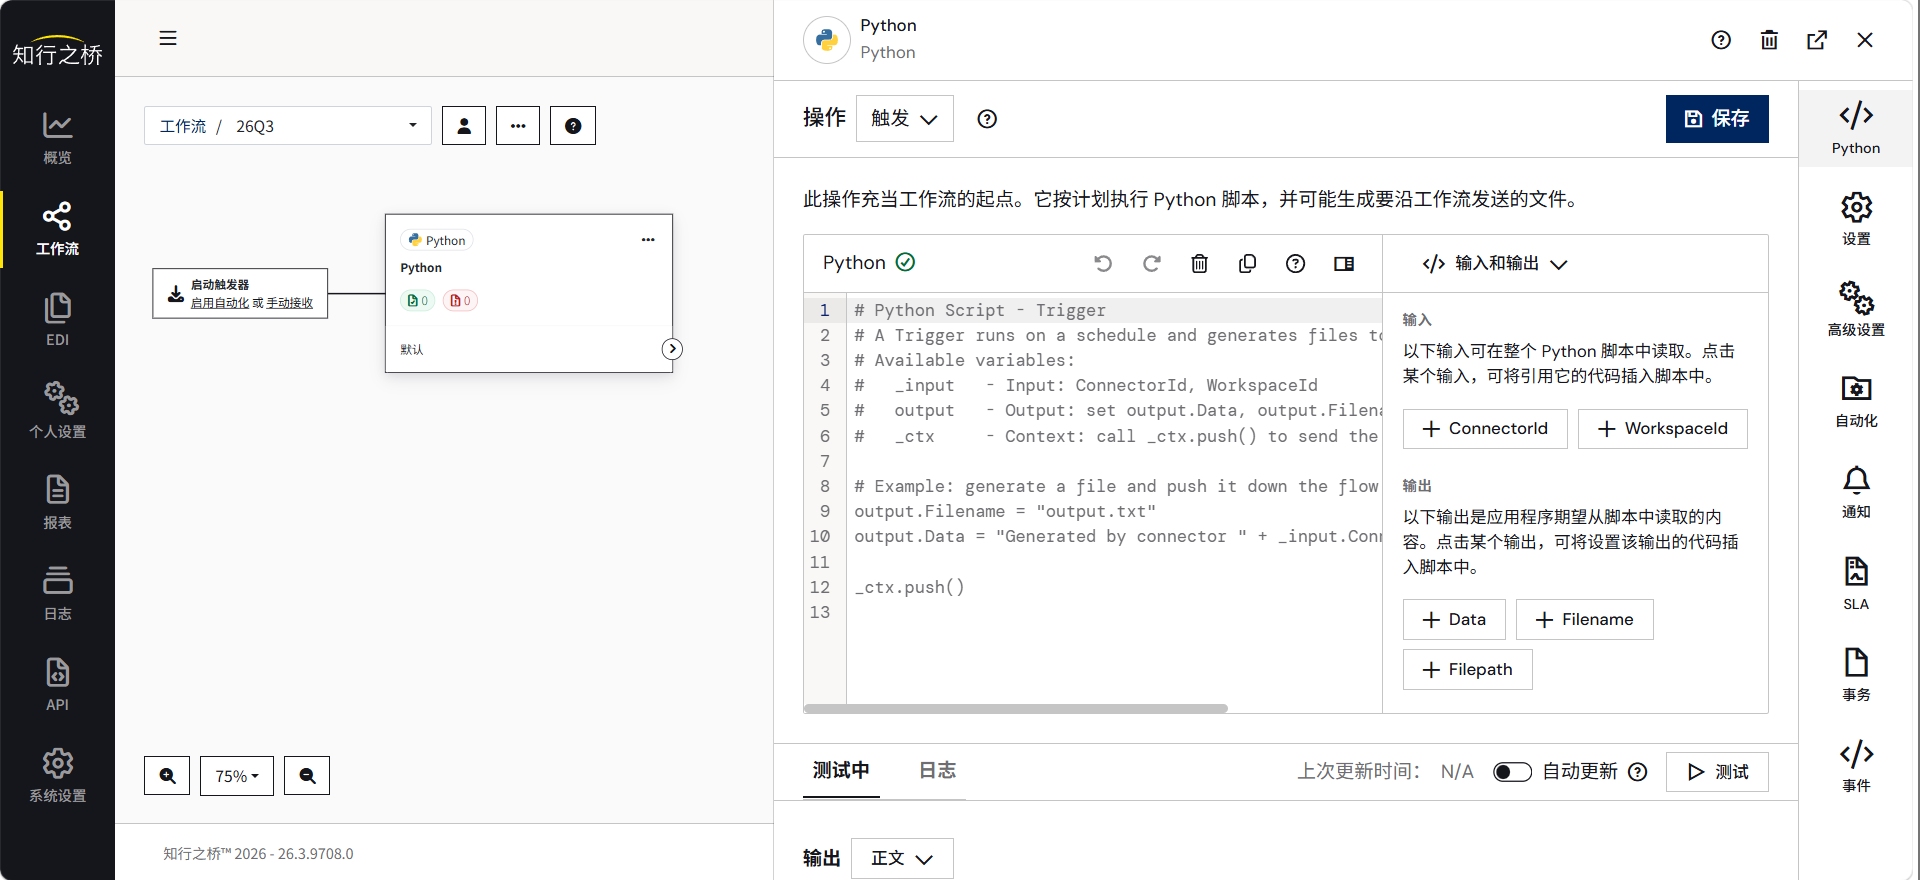Image resolution: width=1920 pixels, height=880 pixels.
Task: Insert the Data output
Action: (1454, 620)
